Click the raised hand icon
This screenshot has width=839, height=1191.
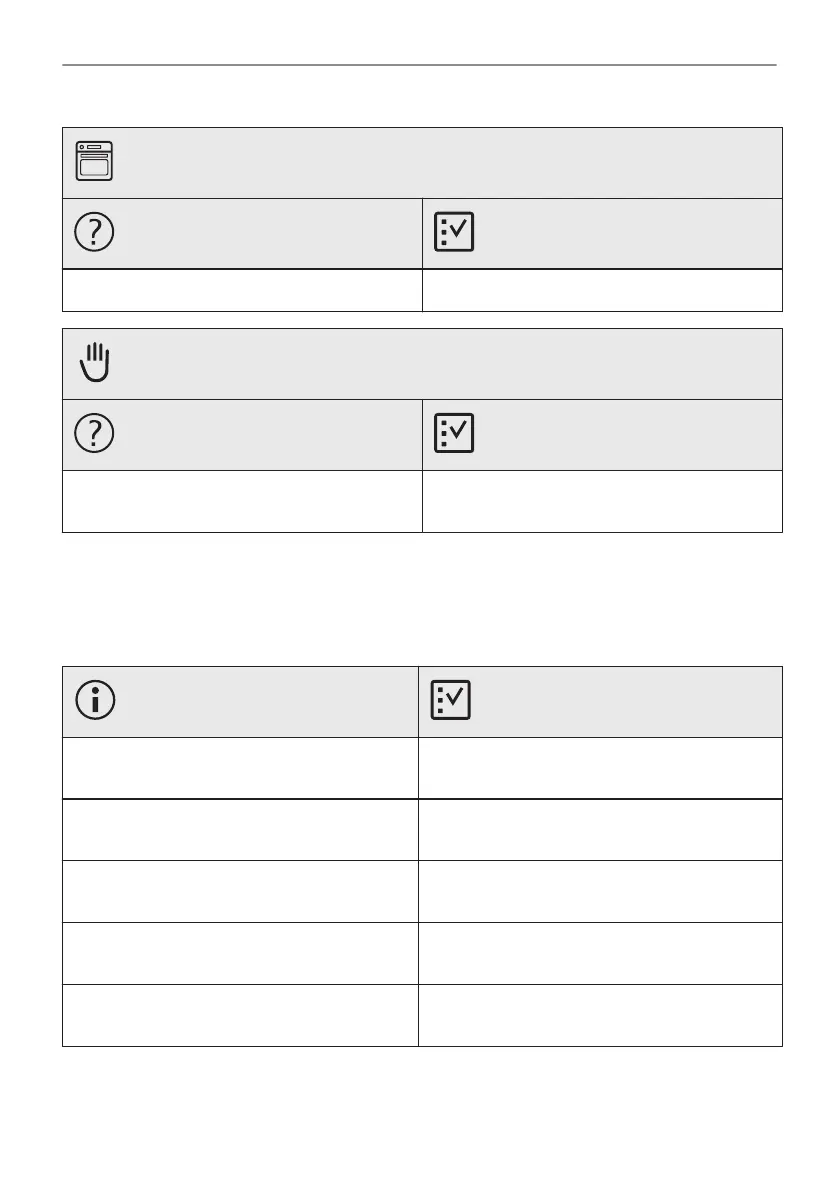pos(94,362)
